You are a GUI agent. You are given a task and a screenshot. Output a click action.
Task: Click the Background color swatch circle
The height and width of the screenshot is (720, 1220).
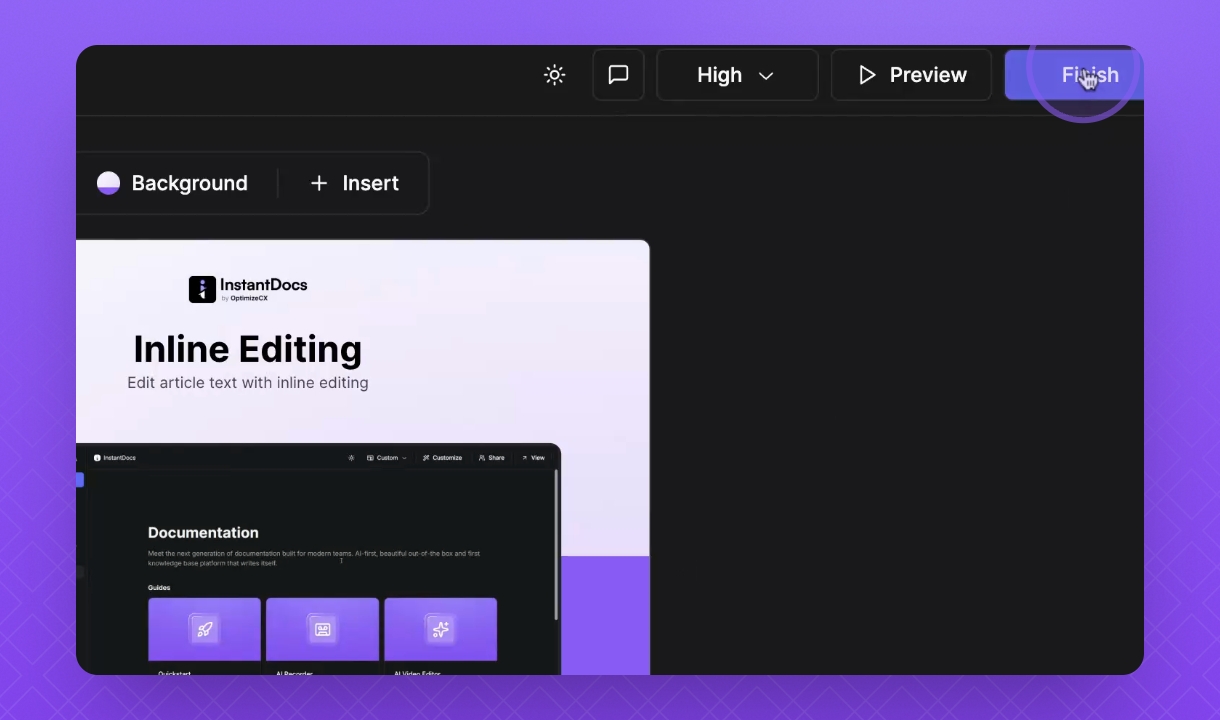[x=108, y=183]
